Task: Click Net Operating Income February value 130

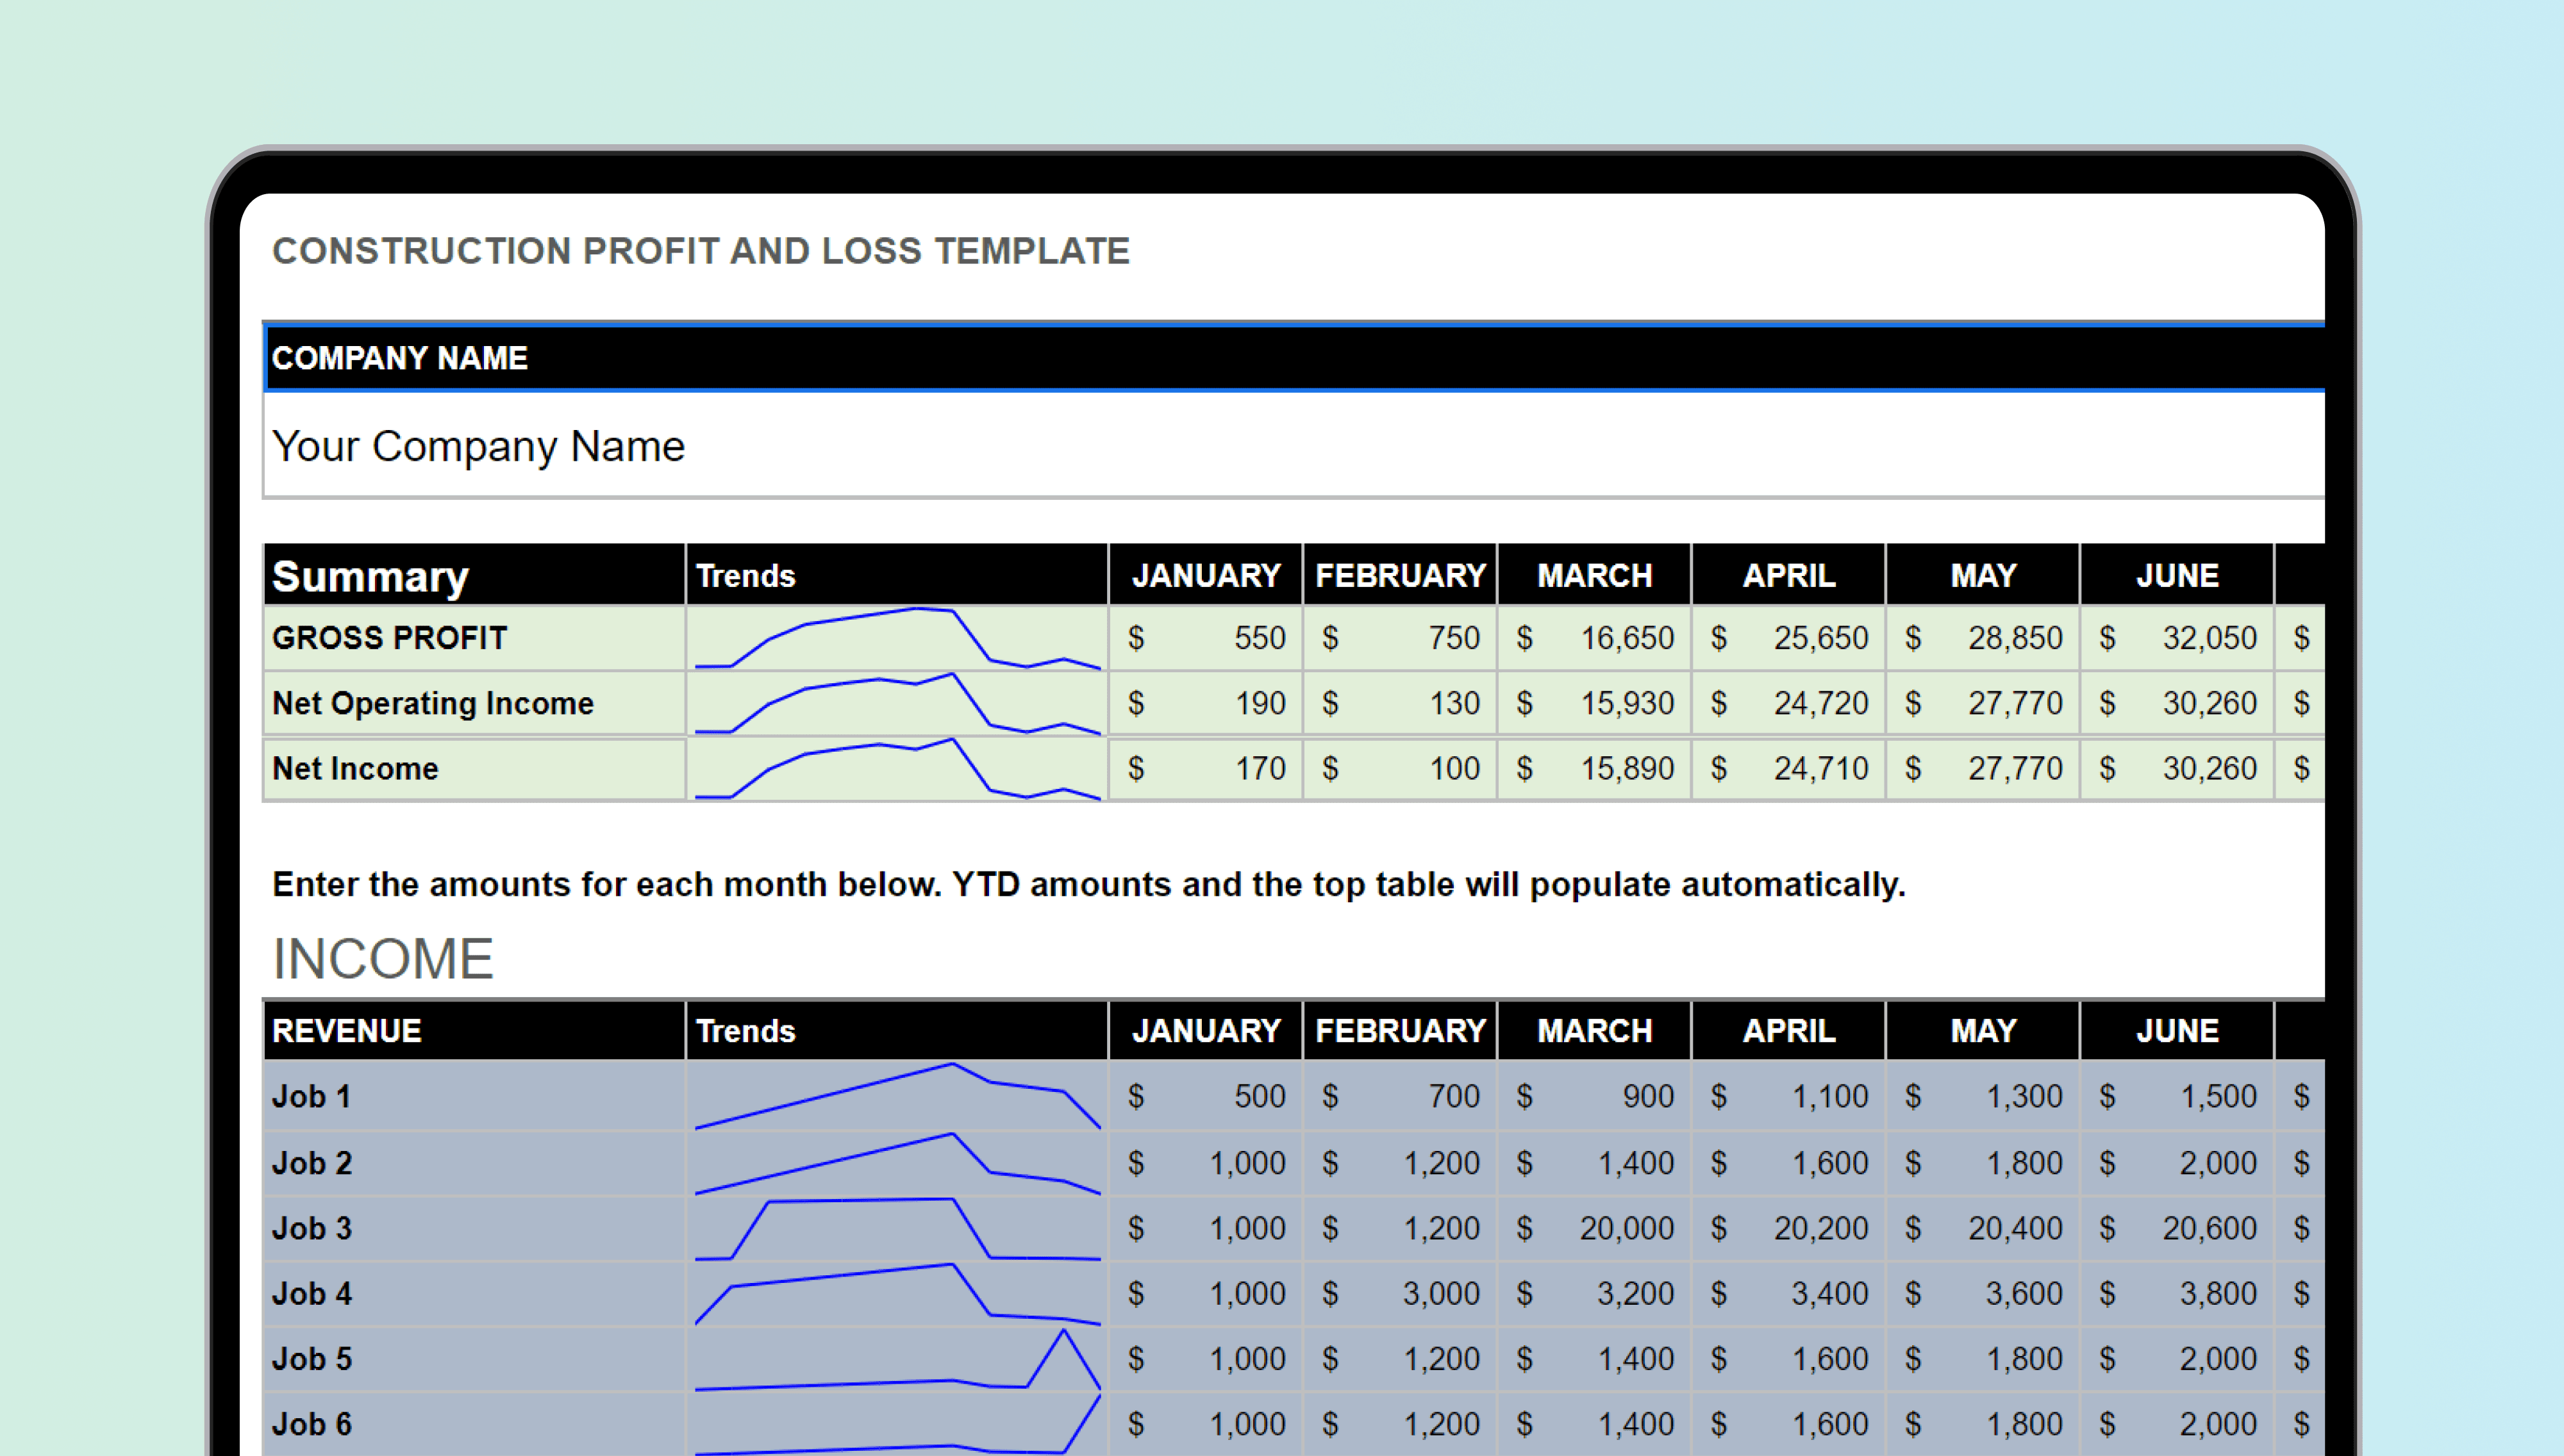Action: (1400, 703)
